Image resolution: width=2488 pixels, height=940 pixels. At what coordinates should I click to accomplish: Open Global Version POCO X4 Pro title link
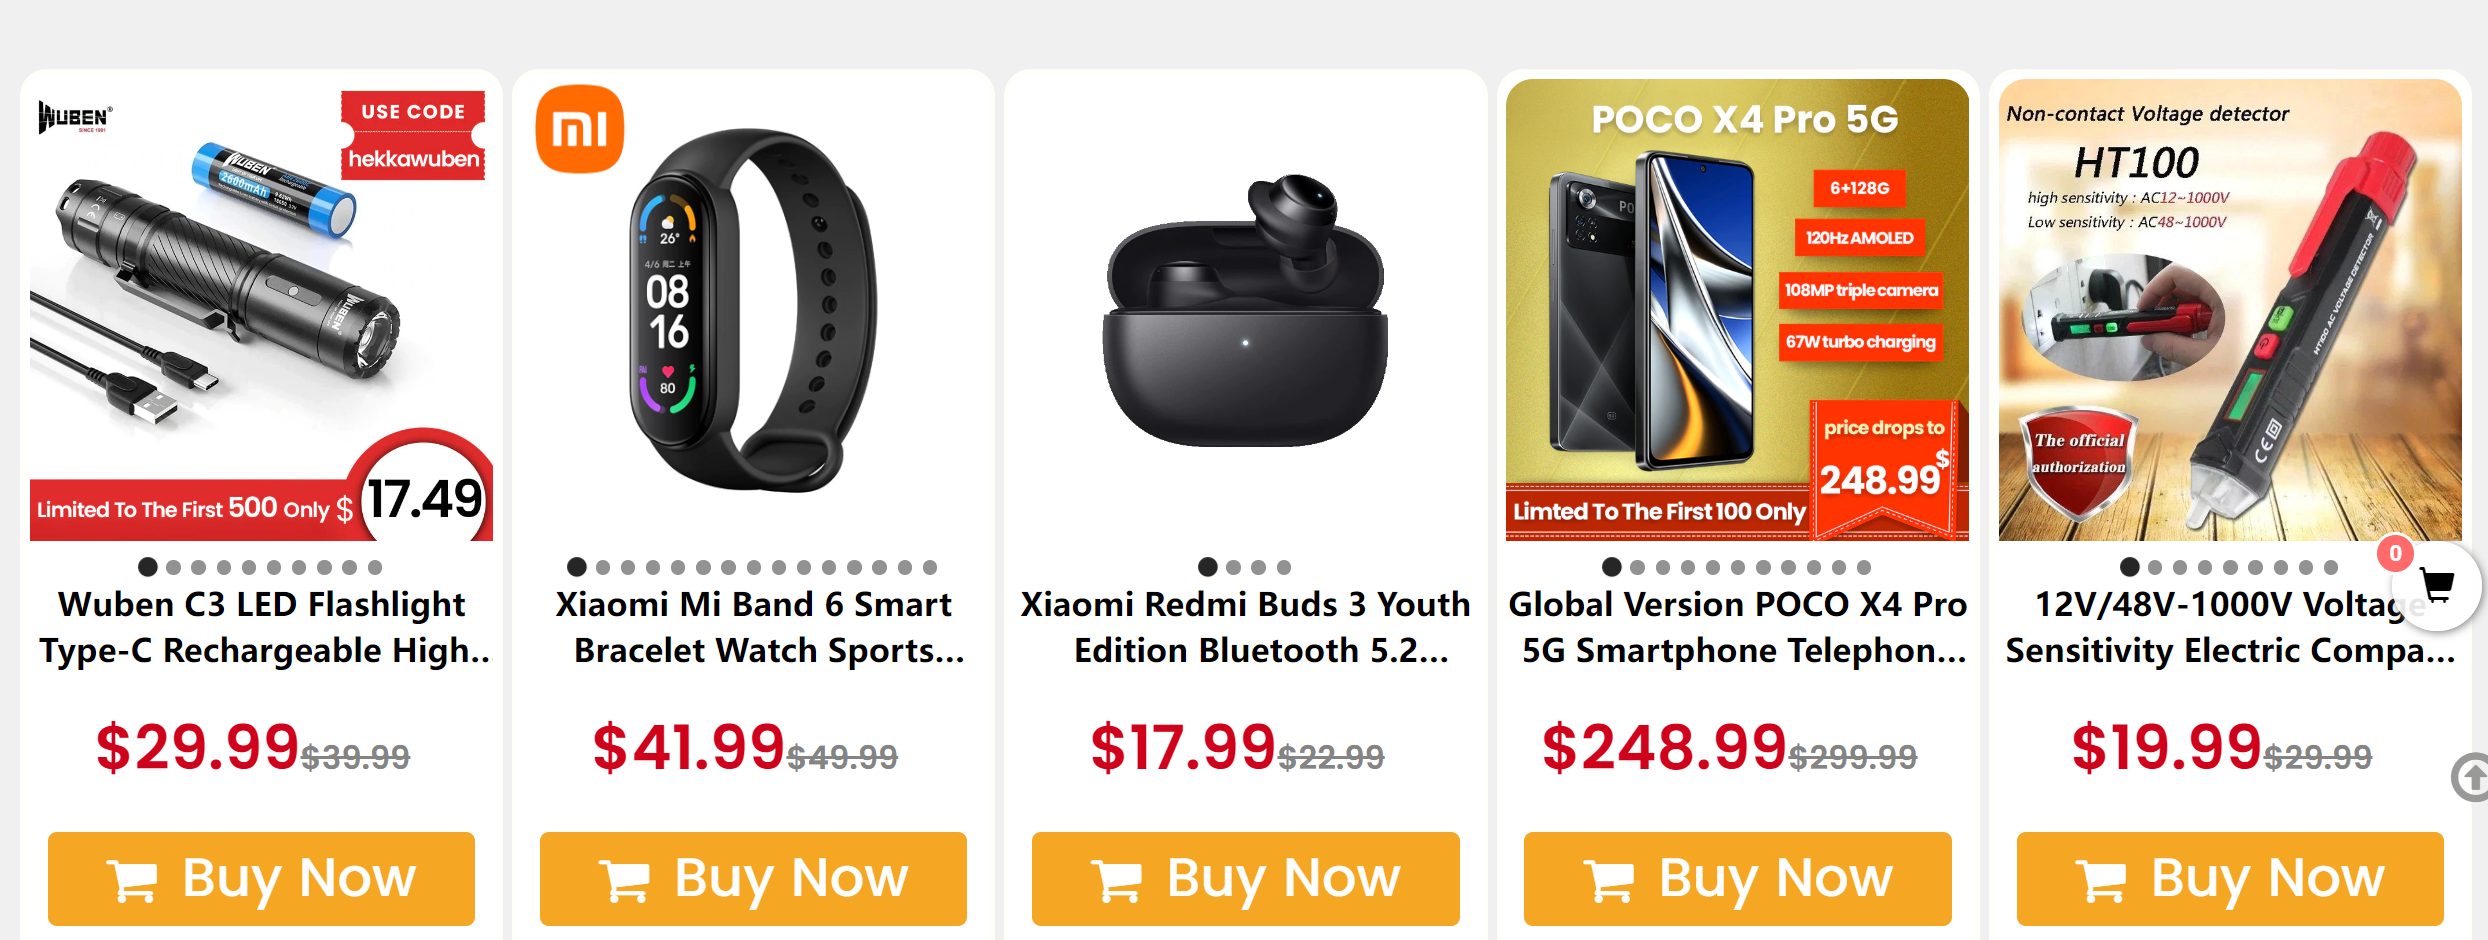click(1738, 627)
